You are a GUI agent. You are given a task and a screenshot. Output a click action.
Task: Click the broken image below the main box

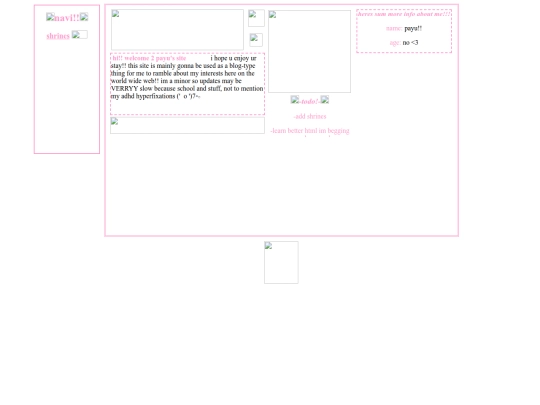point(281,262)
